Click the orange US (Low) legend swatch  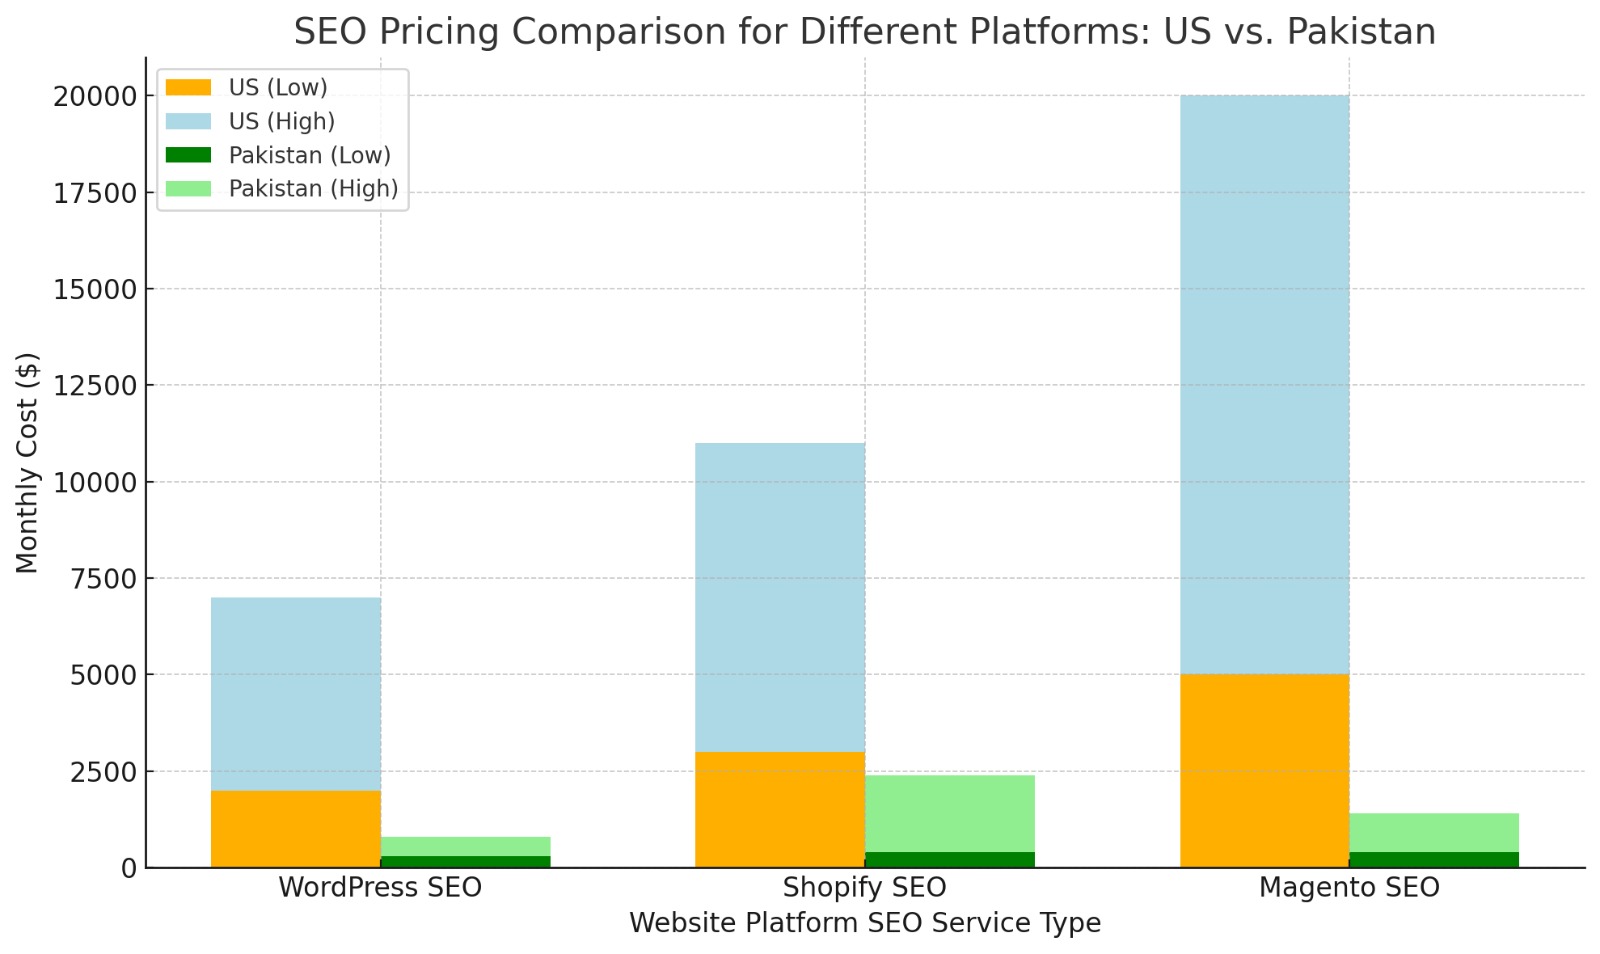coord(188,88)
